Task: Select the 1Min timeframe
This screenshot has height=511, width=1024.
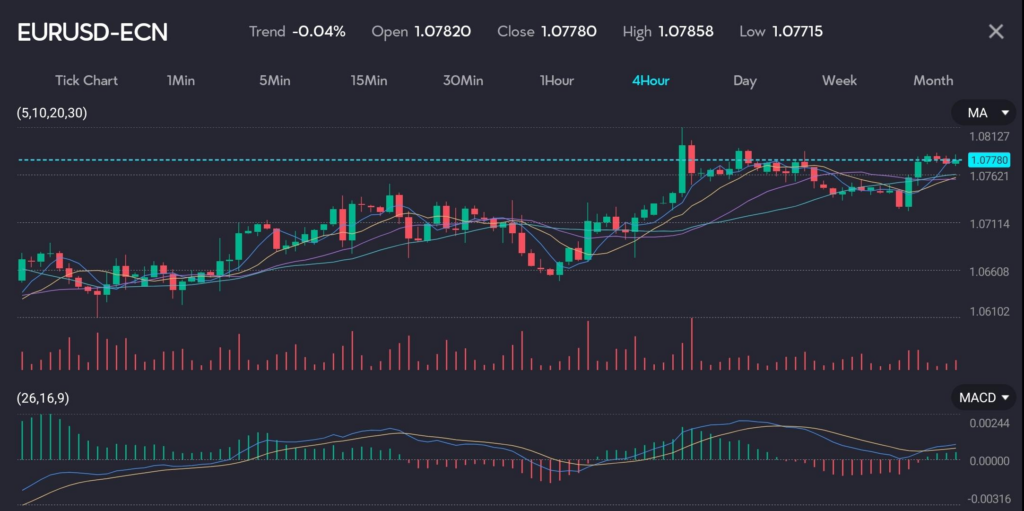Action: coord(180,80)
